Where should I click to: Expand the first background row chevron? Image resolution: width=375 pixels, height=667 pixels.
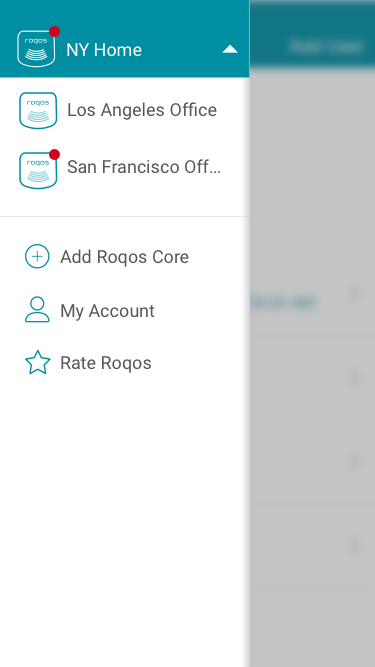(x=355, y=293)
